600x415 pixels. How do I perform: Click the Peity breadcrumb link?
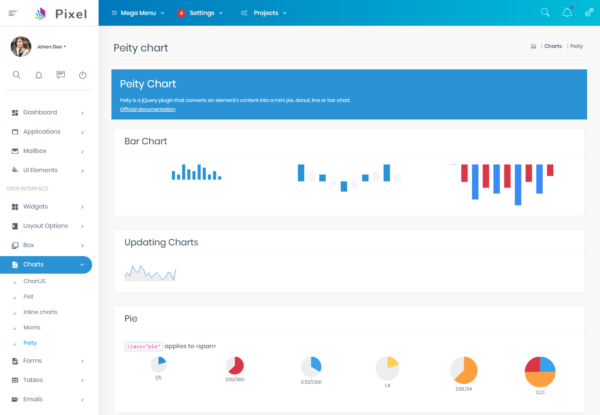pos(576,46)
